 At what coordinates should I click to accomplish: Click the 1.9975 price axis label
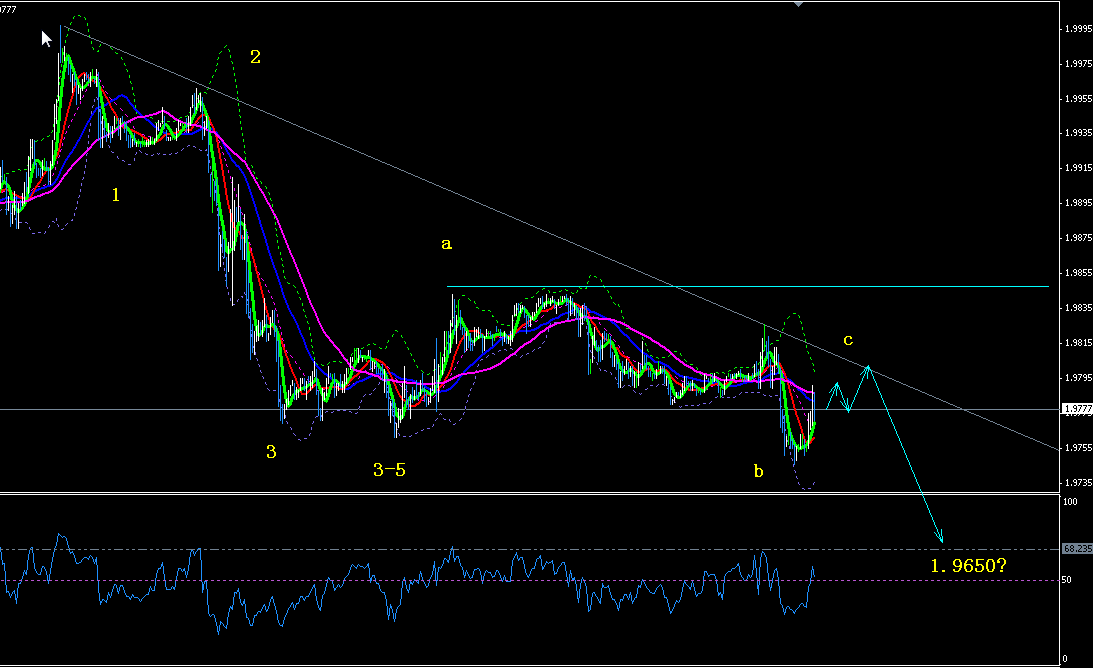click(1078, 63)
